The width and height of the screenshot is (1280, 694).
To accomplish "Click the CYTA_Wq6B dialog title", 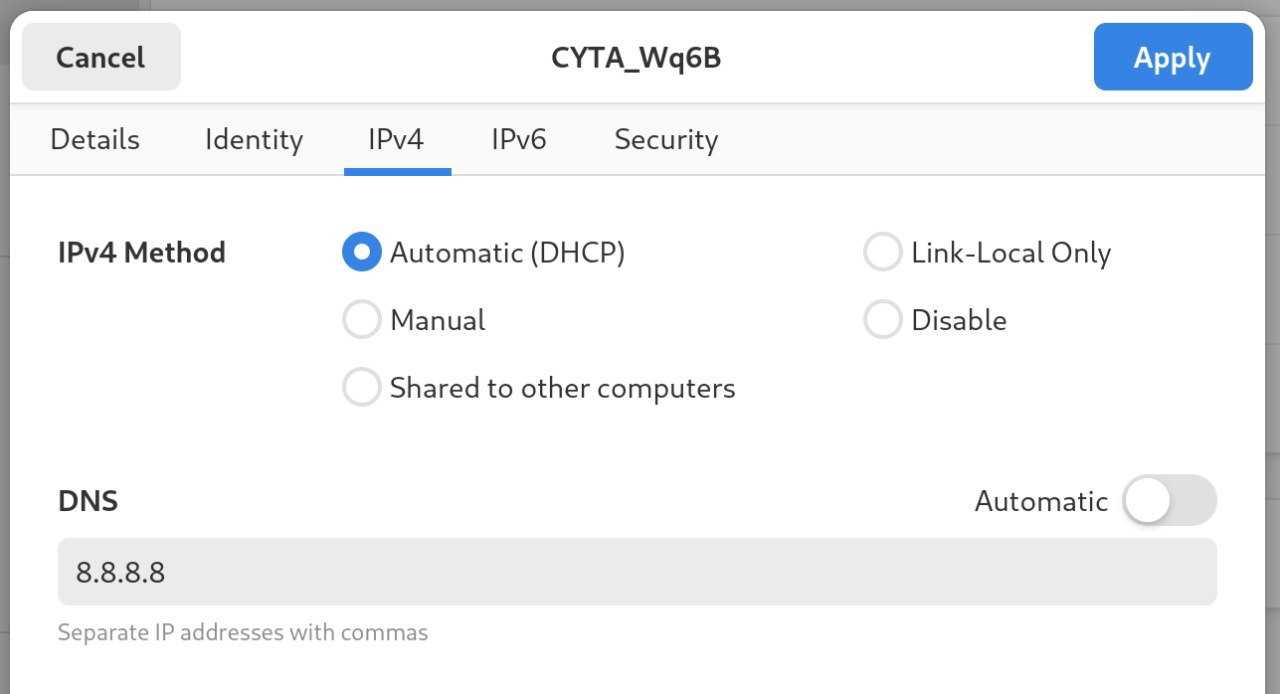I will pos(636,58).
